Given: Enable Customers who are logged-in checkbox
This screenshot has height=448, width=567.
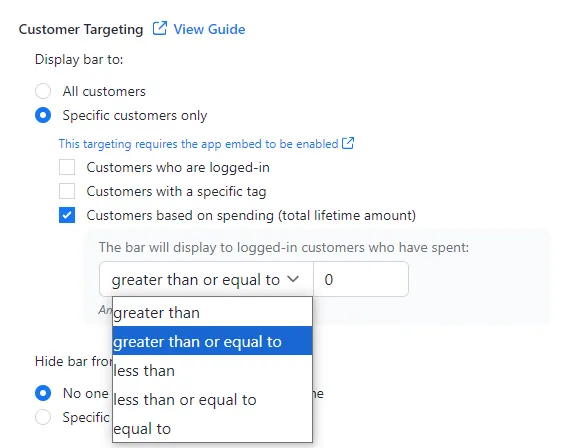Looking at the screenshot, I should (67, 167).
